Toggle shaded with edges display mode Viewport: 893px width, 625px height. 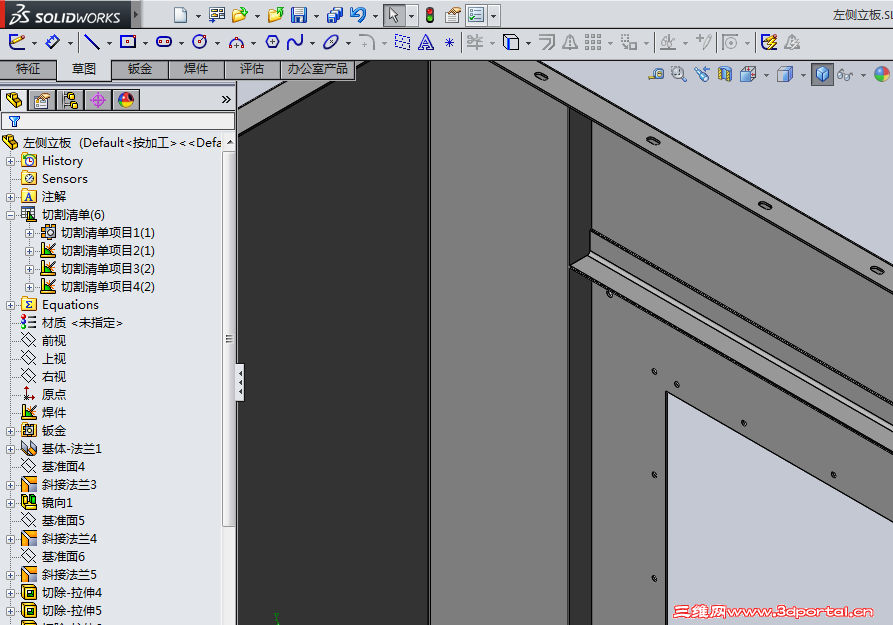point(822,74)
